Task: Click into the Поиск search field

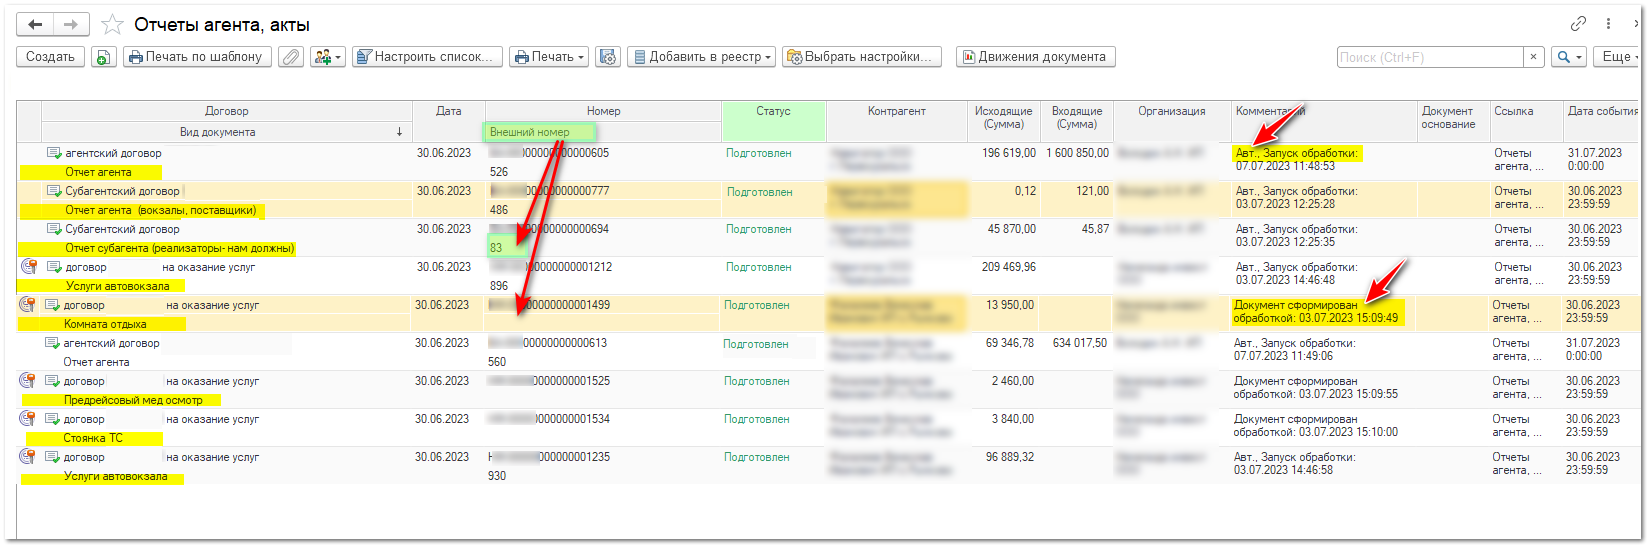Action: click(1430, 57)
